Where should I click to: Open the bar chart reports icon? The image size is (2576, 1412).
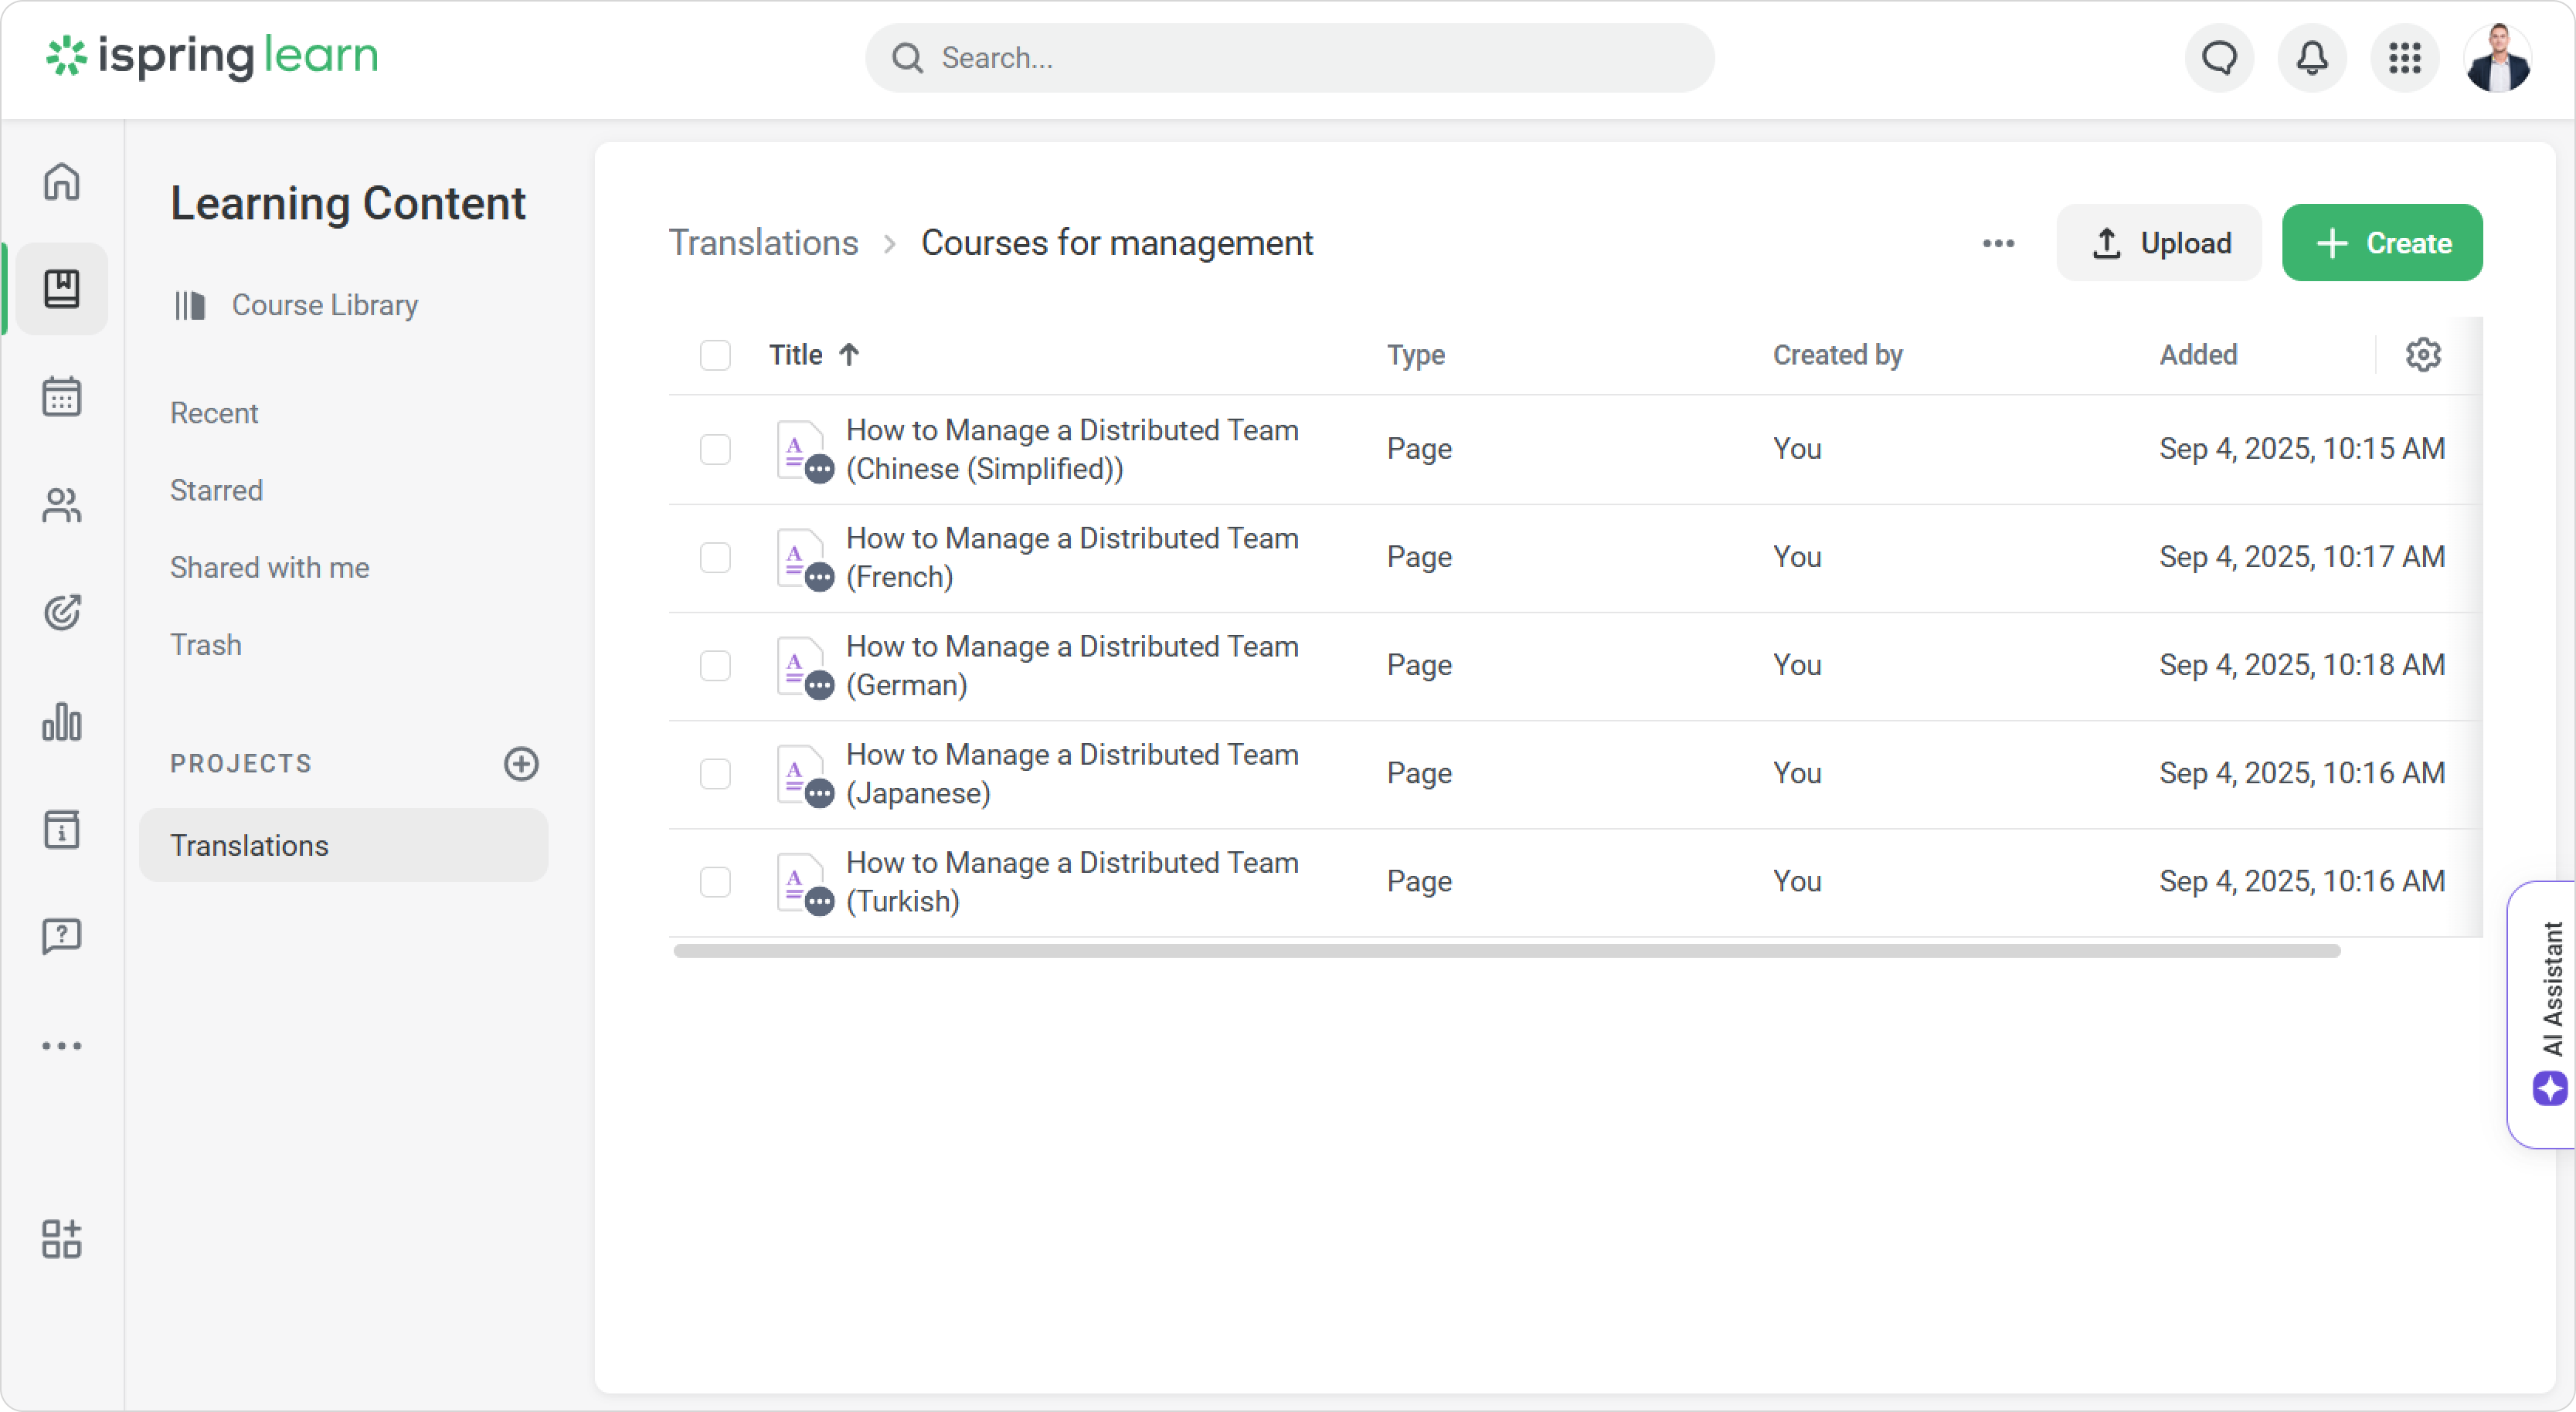[62, 721]
